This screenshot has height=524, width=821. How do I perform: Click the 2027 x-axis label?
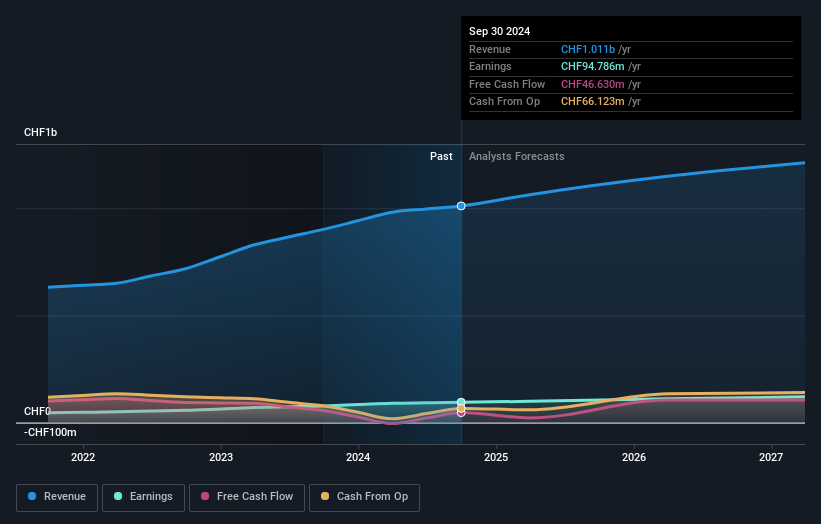coord(771,458)
